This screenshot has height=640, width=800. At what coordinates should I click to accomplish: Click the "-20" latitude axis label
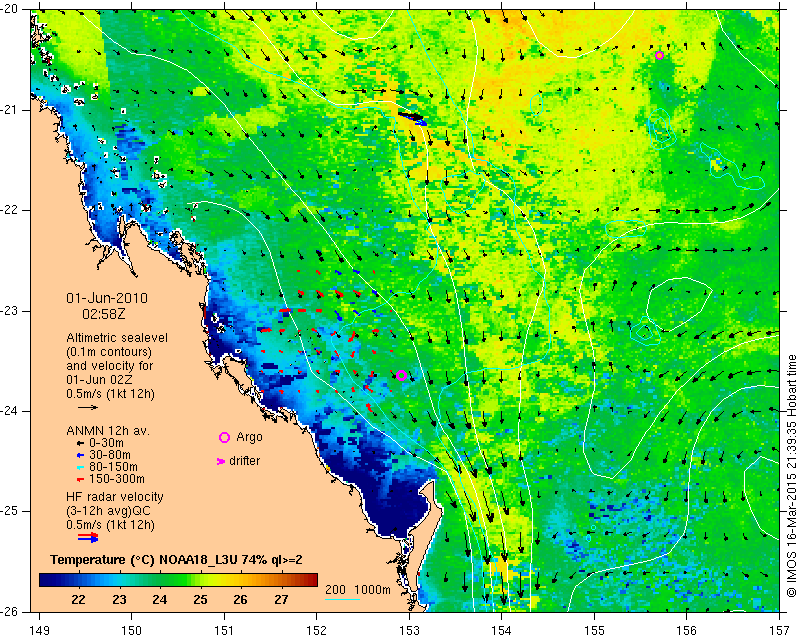tap(10, 10)
